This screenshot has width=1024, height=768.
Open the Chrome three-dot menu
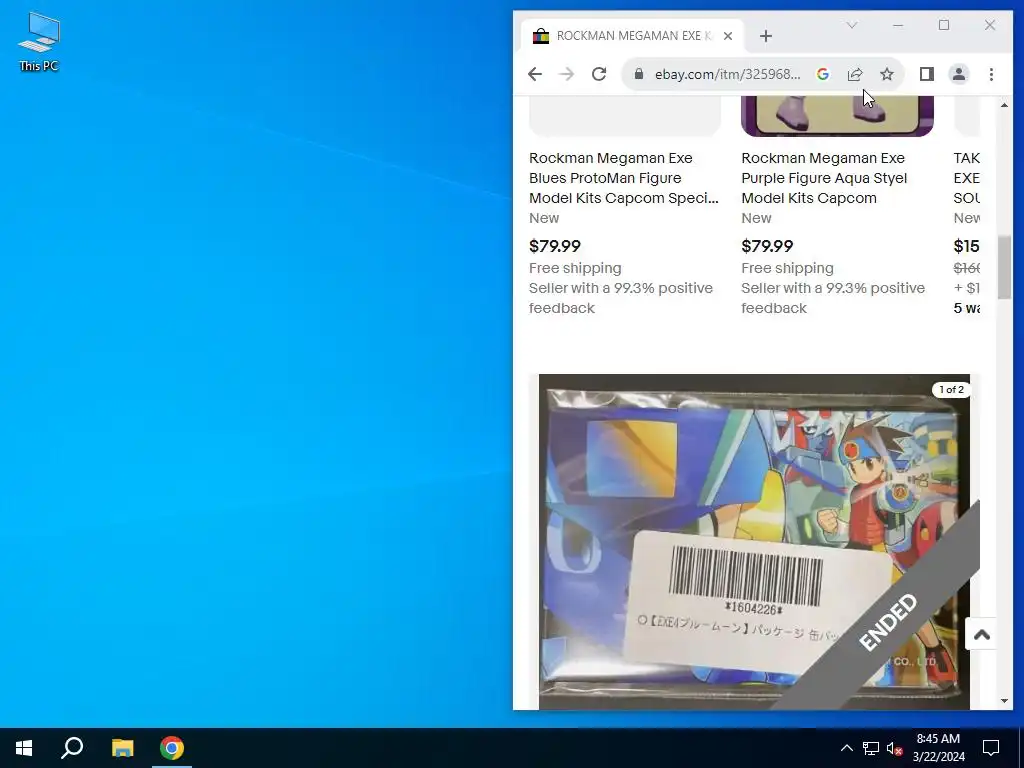click(991, 74)
